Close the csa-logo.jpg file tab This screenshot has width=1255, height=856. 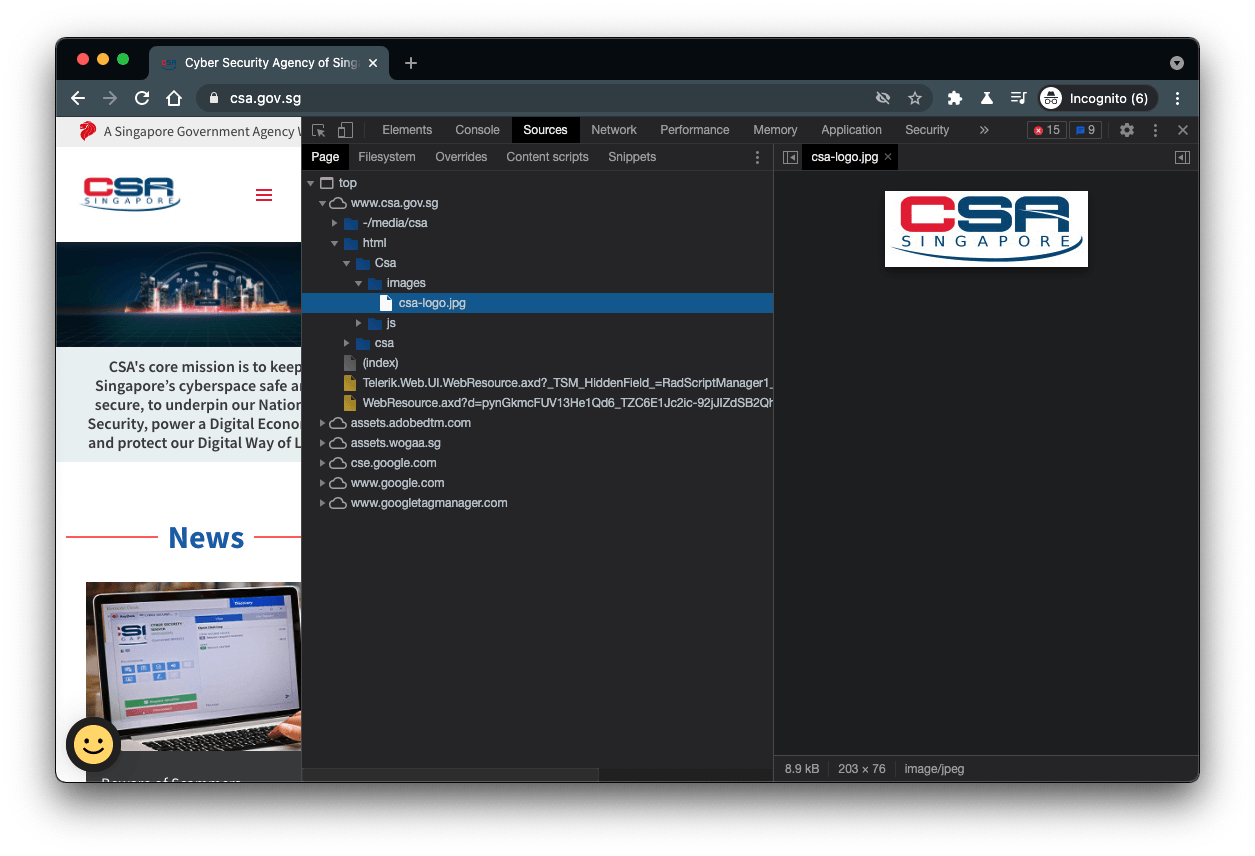click(x=888, y=157)
